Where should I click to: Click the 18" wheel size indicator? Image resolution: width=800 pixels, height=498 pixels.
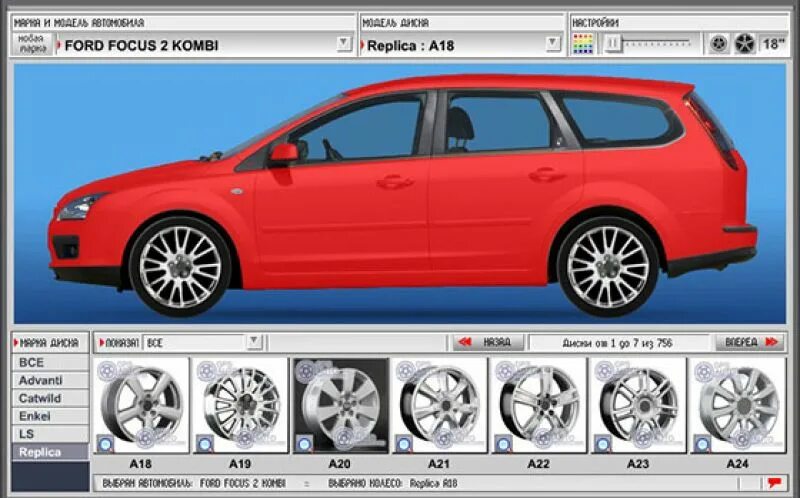[x=773, y=44]
